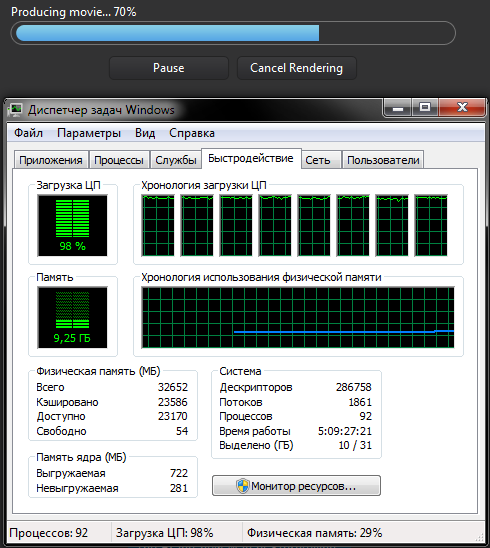Click the last CPU core history graph
Viewport: 490px width, 548px height.
[x=431, y=225]
